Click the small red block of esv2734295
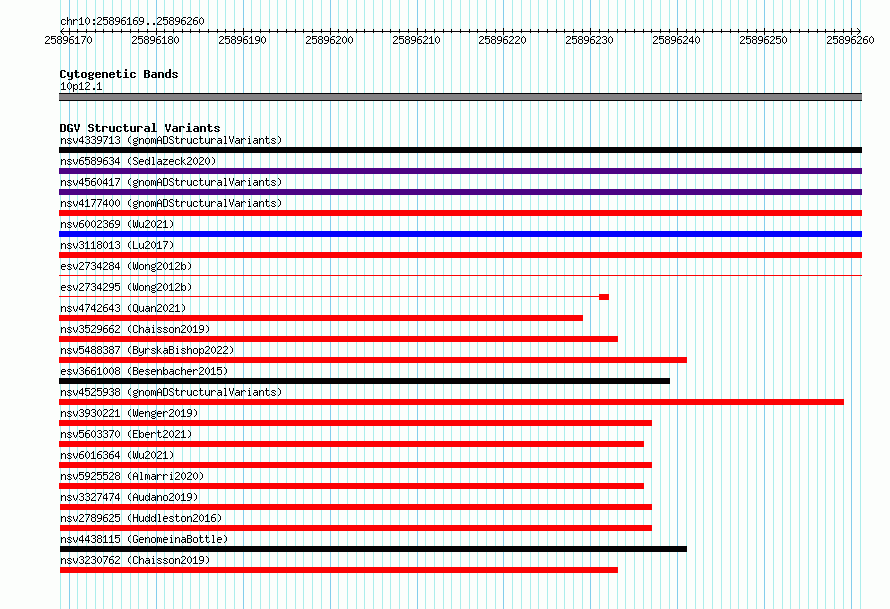This screenshot has height=609, width=890. 604,297
